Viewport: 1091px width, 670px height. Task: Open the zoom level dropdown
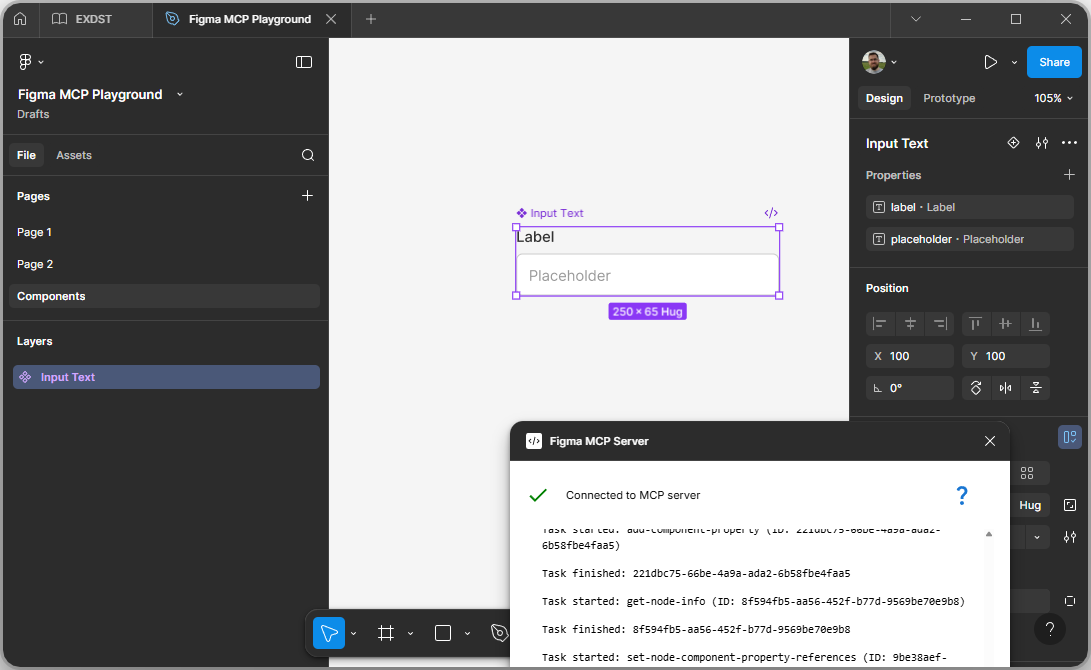click(1052, 98)
